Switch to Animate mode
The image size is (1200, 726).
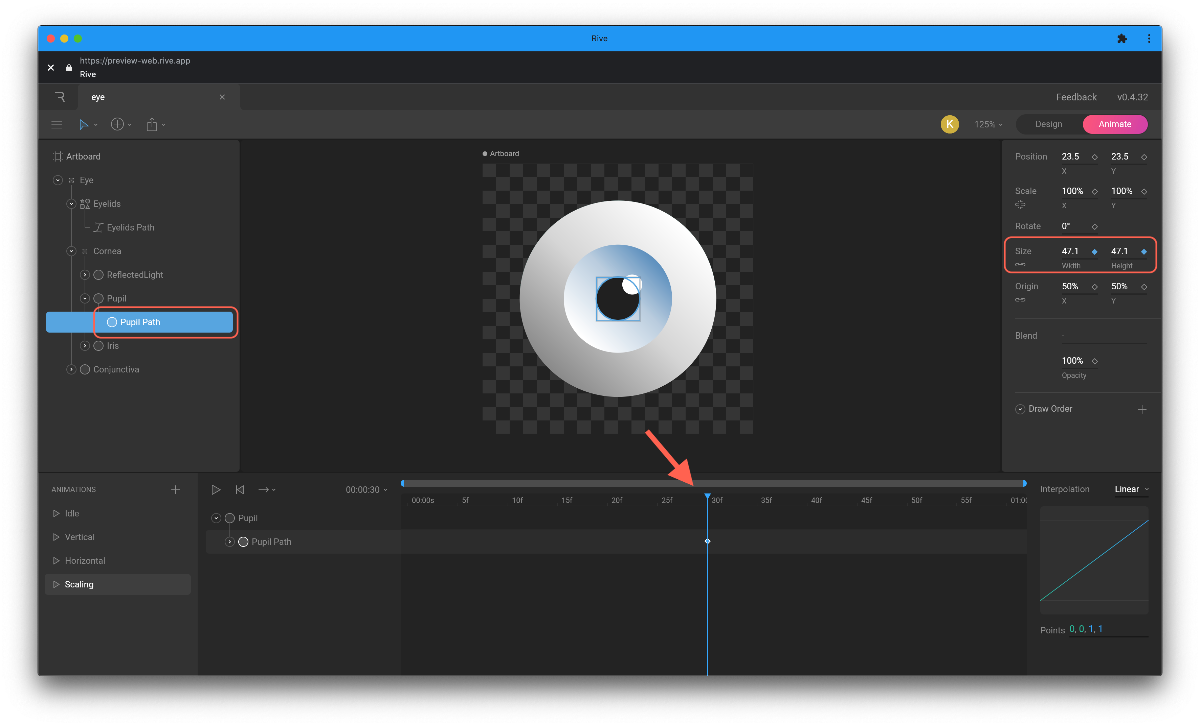click(x=1115, y=124)
